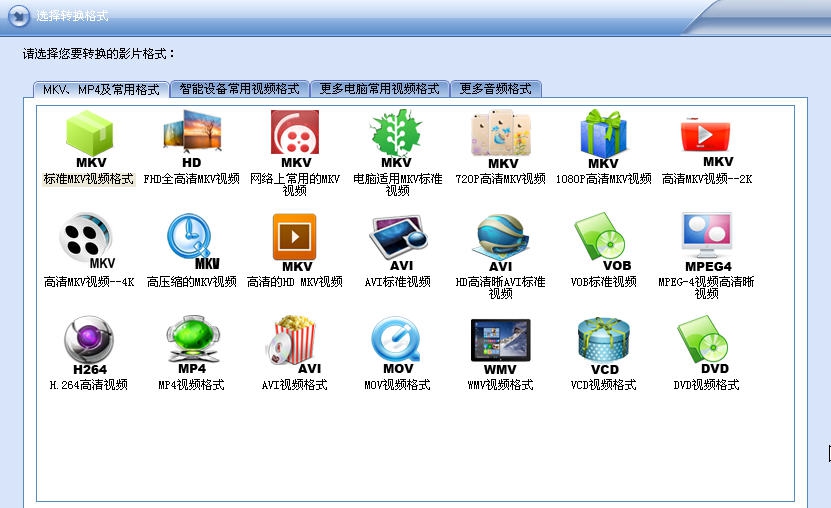Choose the blue clock 高压缩的MKV视频 icon
The height and width of the screenshot is (508, 831).
point(192,242)
